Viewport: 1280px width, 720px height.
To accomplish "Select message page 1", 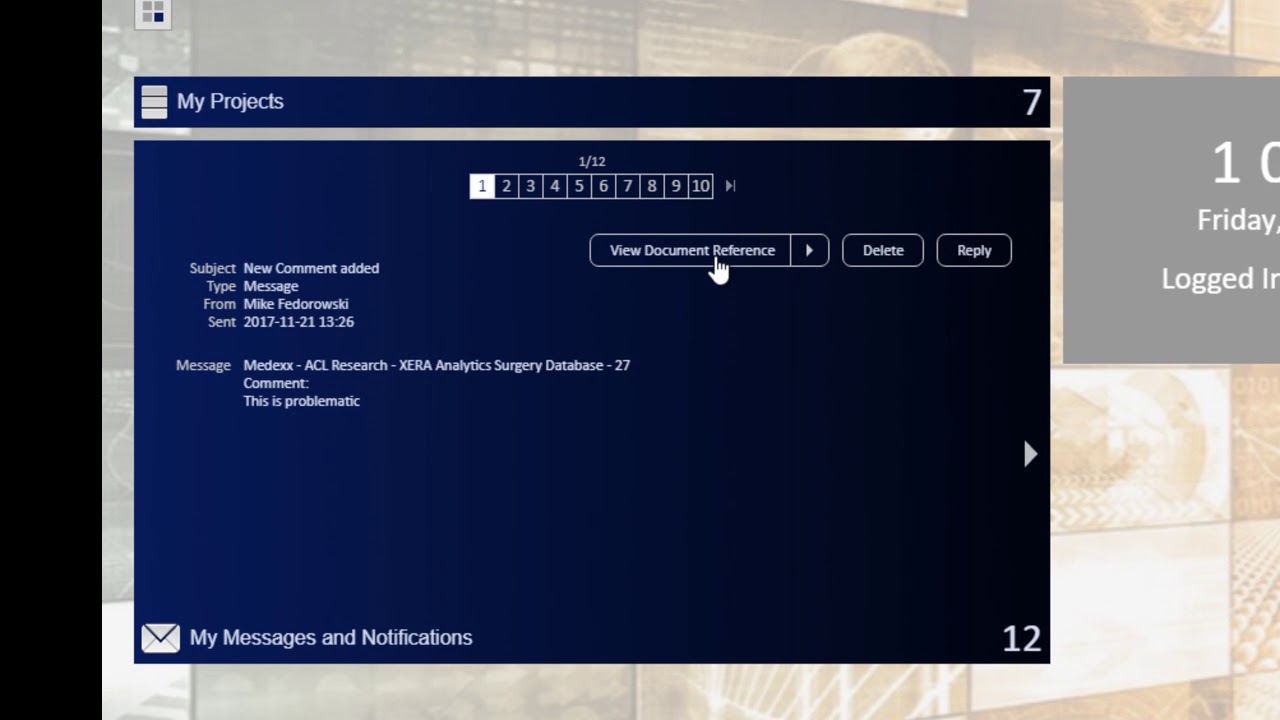I will click(482, 186).
